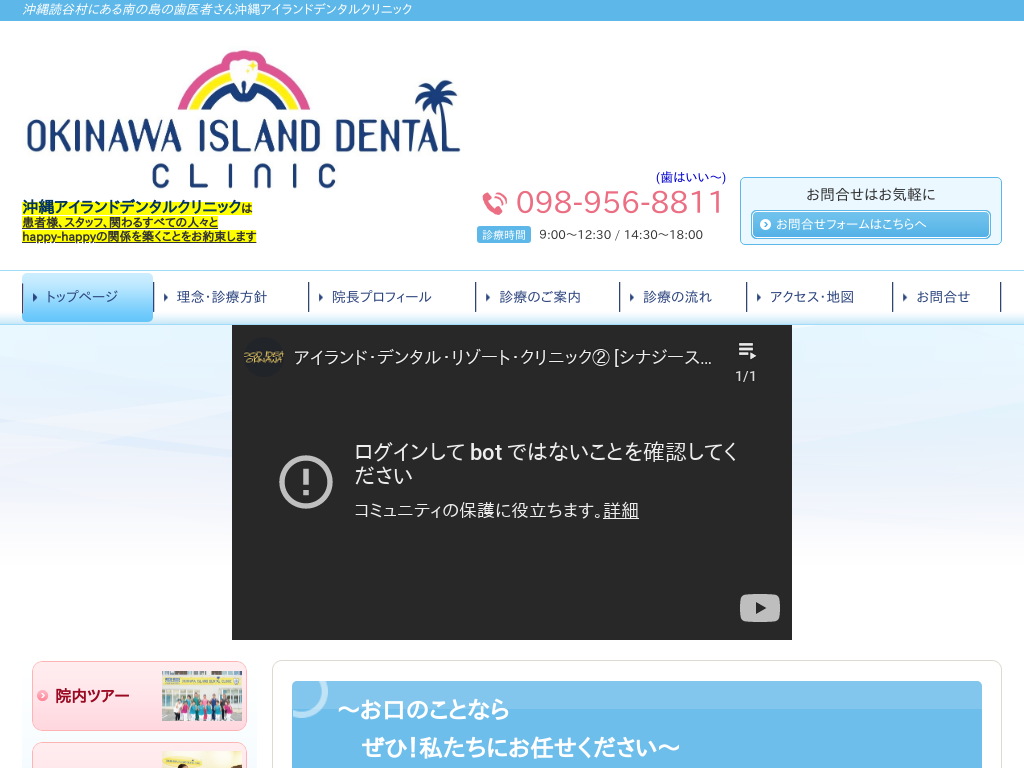Screen dimensions: 1024x768
Task: Click the (歯はいい〜) text above phone number
Action: click(691, 178)
